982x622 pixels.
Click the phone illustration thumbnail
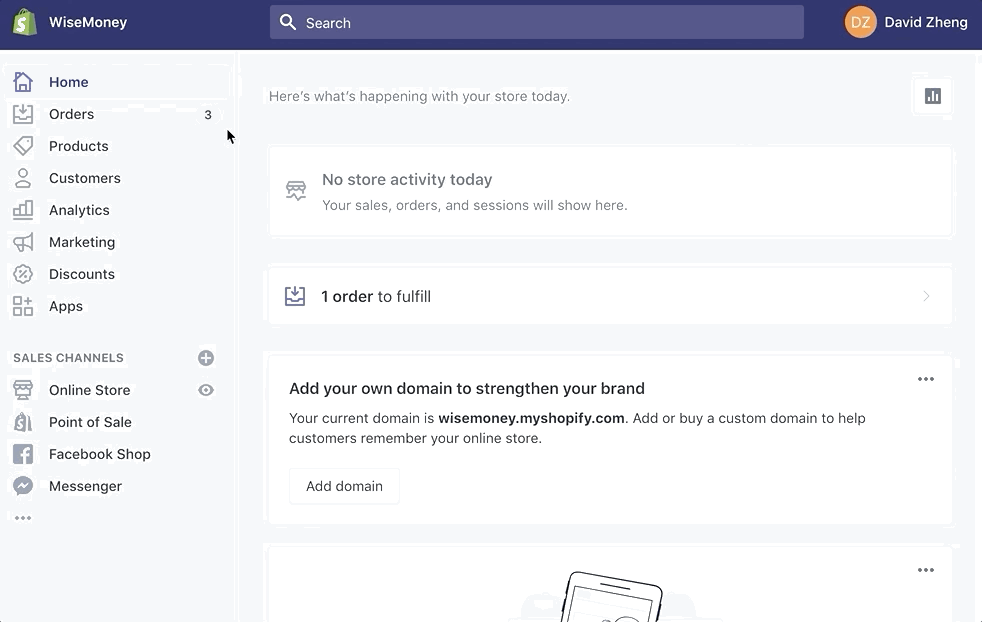[x=611, y=596]
